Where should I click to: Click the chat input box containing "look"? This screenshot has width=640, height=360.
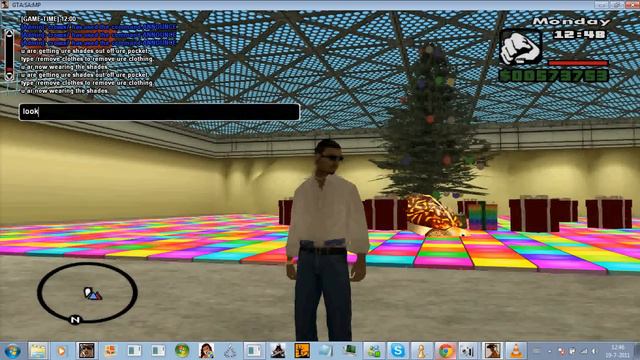pyautogui.click(x=159, y=112)
